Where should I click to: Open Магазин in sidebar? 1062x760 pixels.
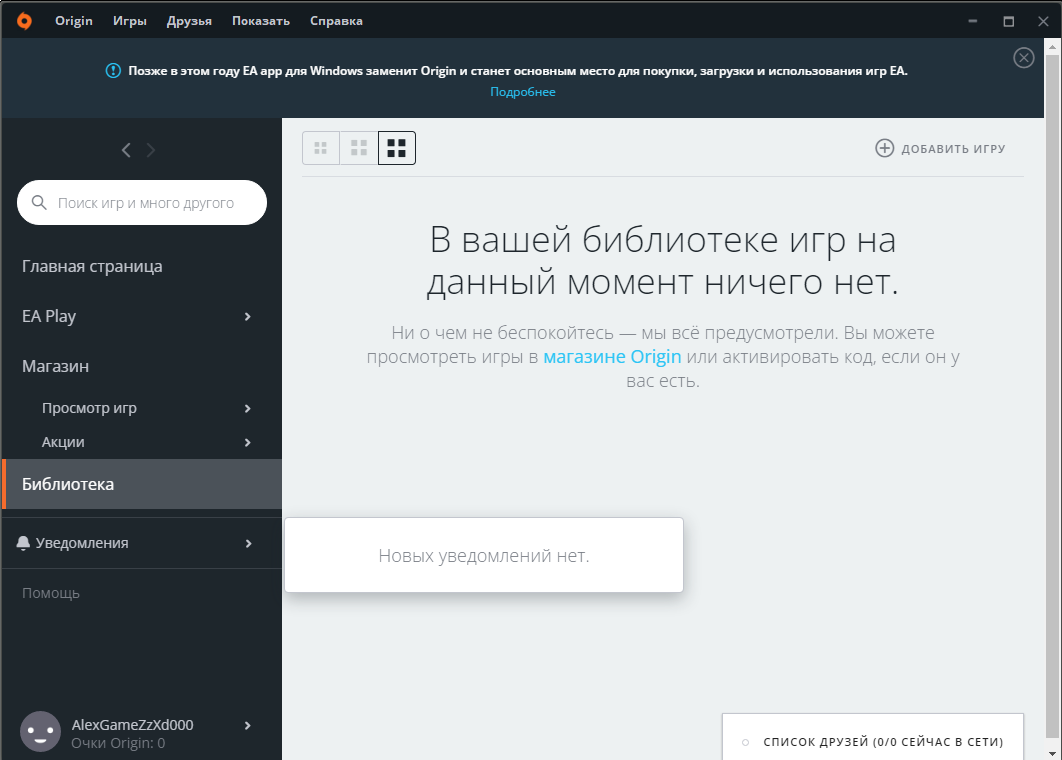click(56, 366)
